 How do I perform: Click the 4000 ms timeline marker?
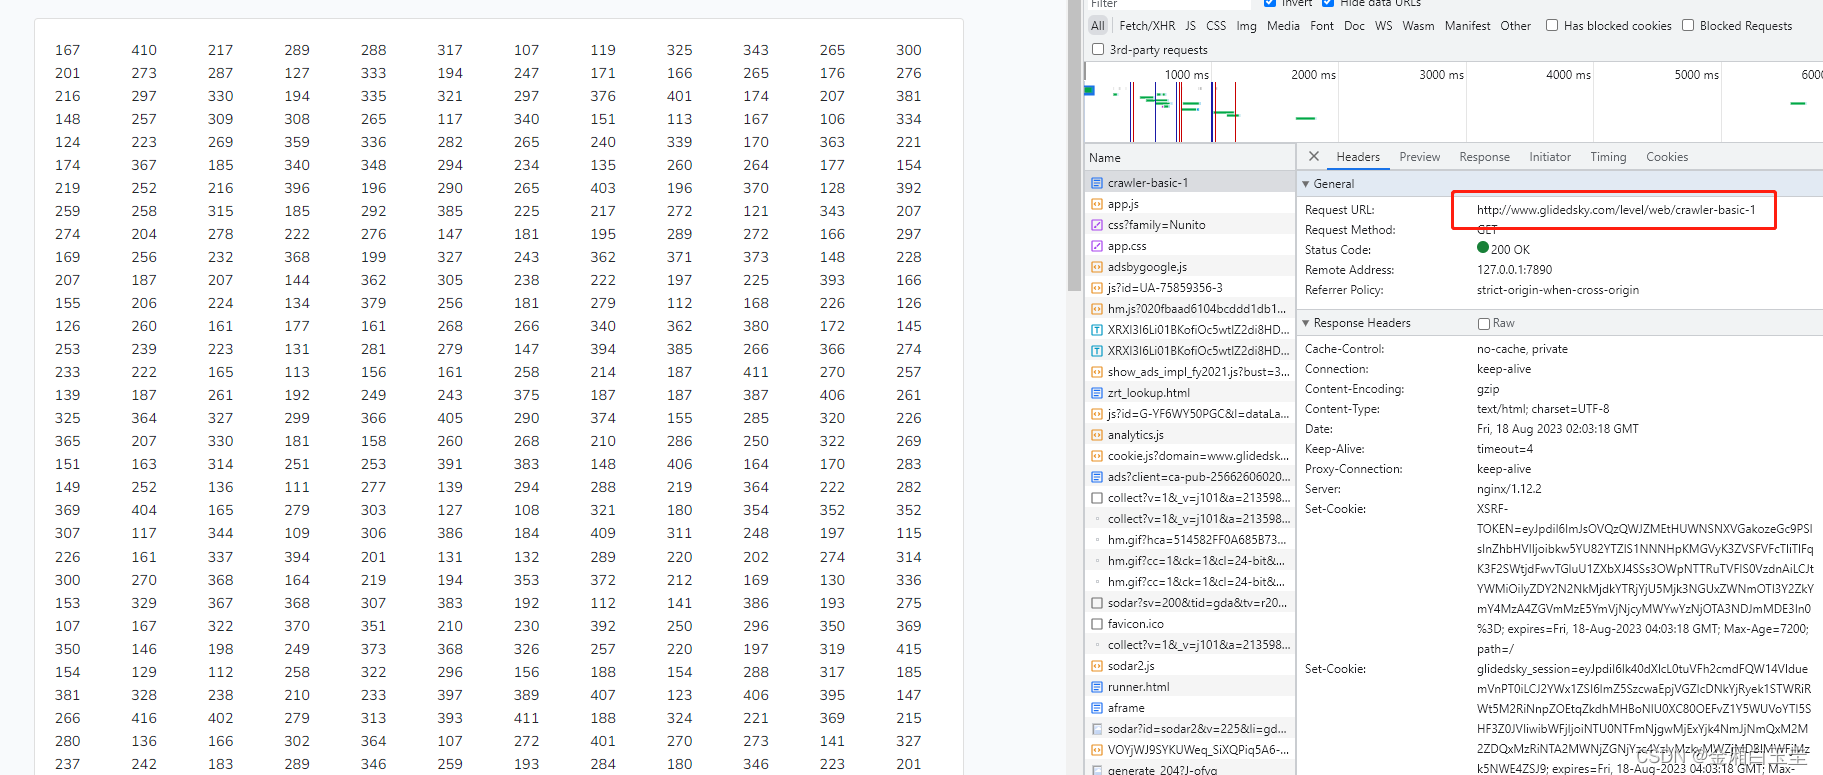(1568, 75)
